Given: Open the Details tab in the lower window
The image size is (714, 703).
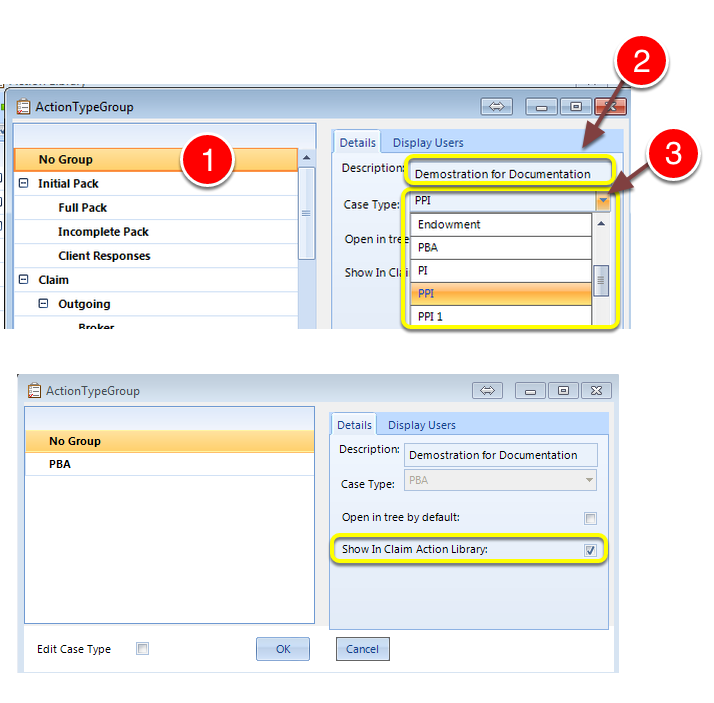Looking at the screenshot, I should coord(354,425).
